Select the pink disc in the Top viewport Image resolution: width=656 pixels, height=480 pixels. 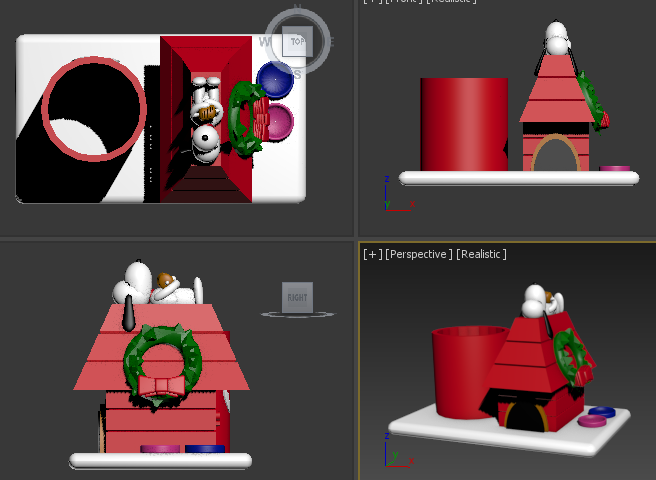(x=279, y=121)
